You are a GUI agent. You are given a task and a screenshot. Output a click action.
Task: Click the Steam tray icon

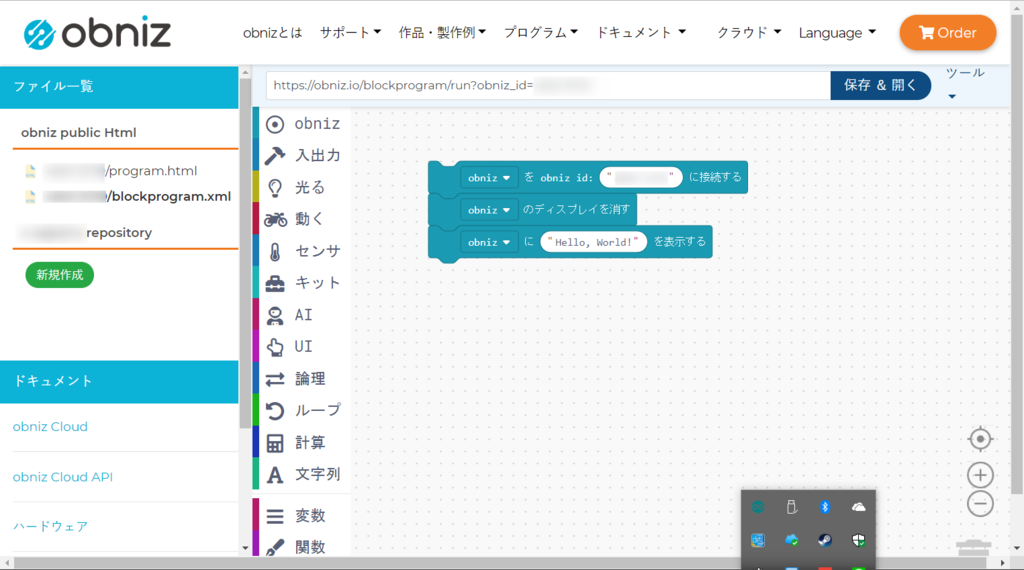click(825, 540)
